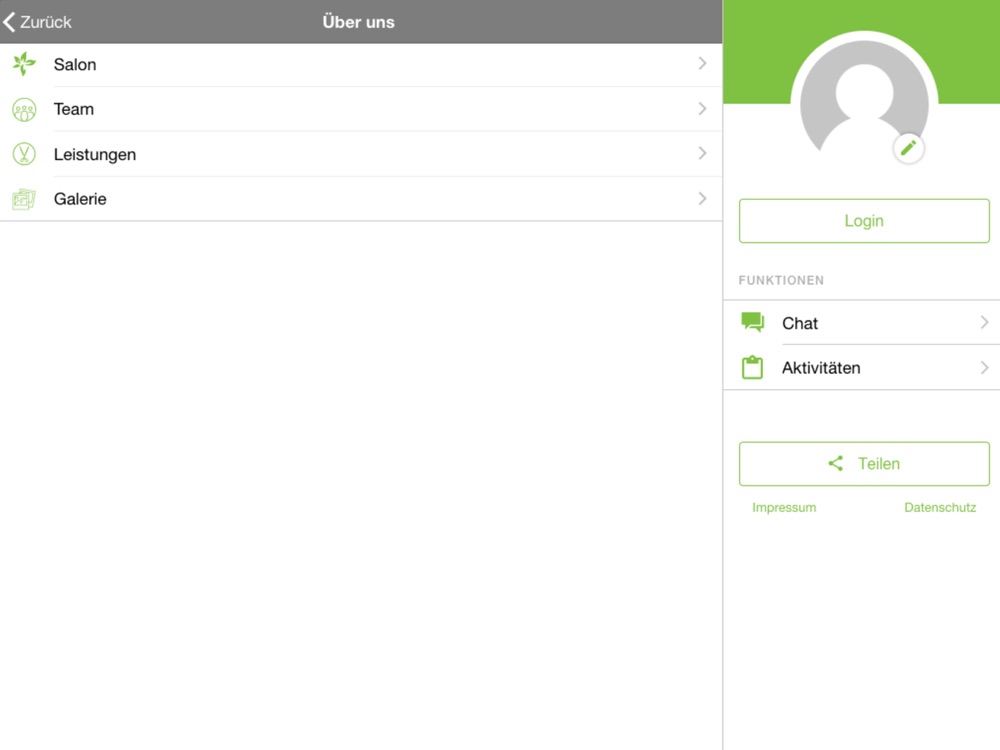Screen dimensions: 1000x750
Task: Select the Leistungen menu entry
Action: pos(361,154)
